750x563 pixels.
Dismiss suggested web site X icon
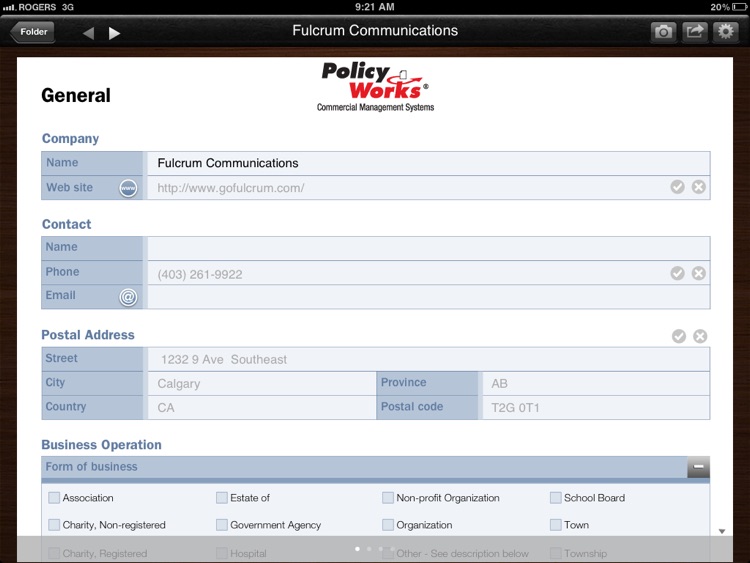(x=698, y=187)
